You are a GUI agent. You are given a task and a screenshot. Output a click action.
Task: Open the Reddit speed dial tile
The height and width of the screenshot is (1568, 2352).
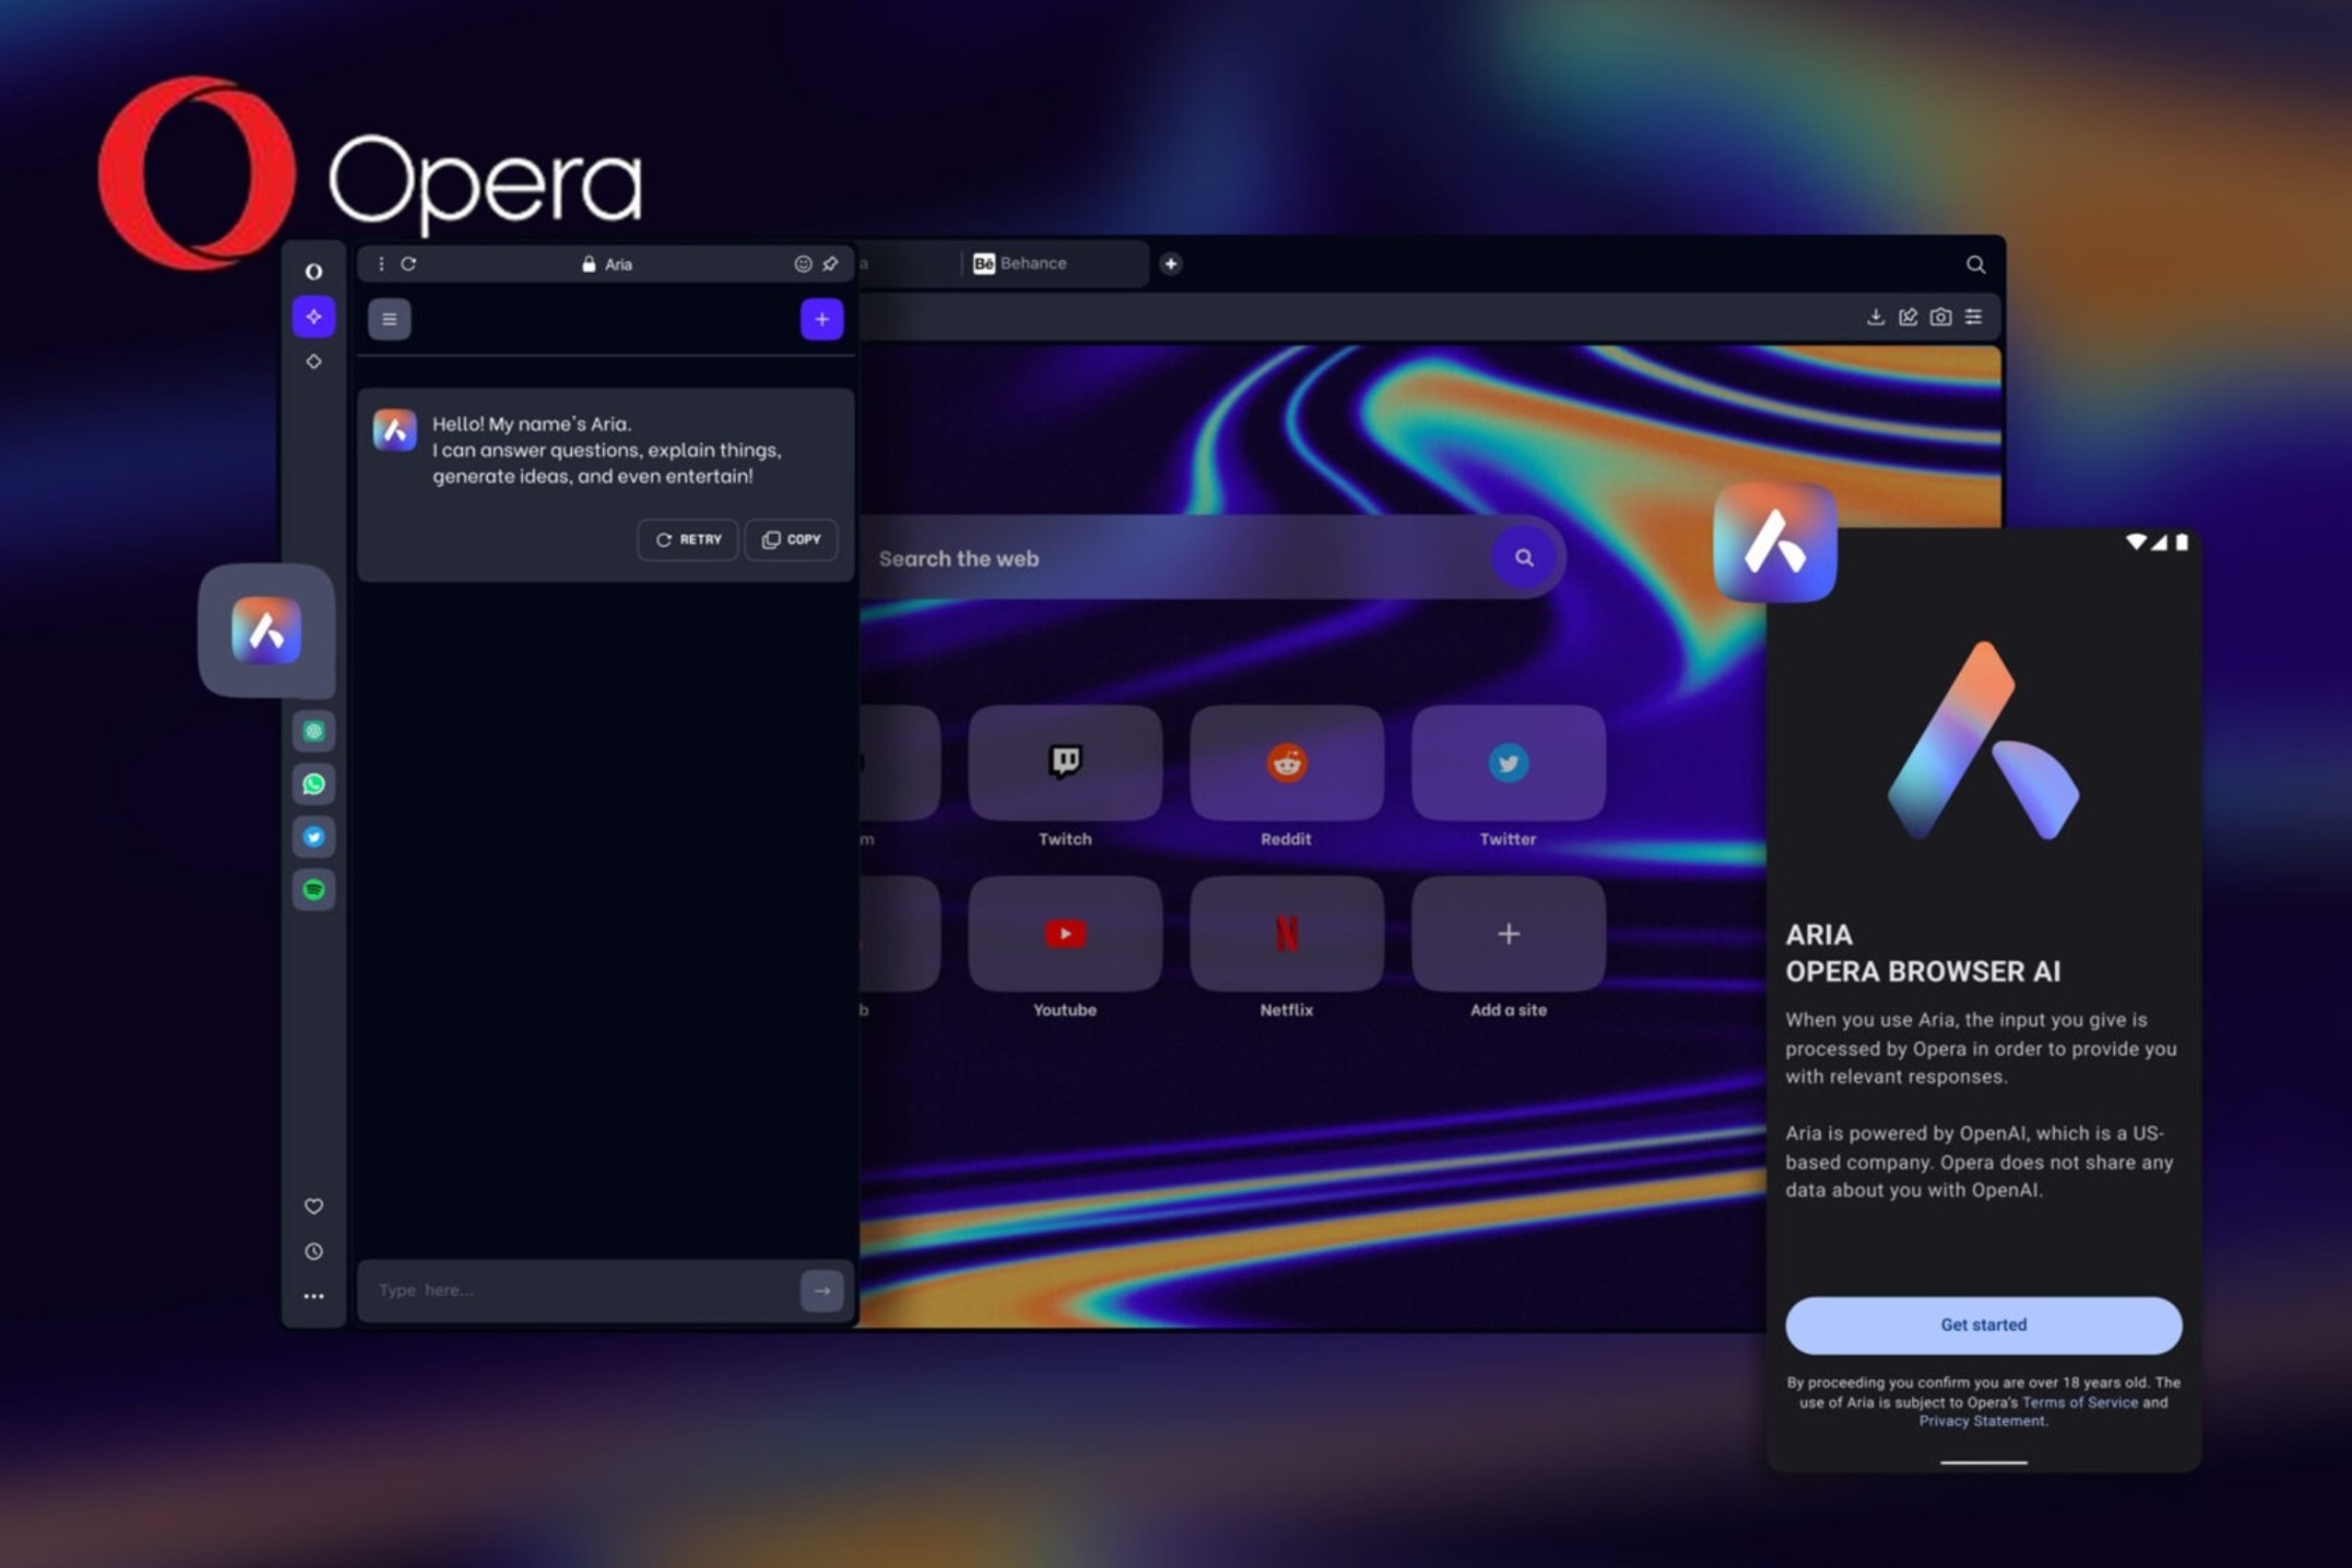[1286, 764]
